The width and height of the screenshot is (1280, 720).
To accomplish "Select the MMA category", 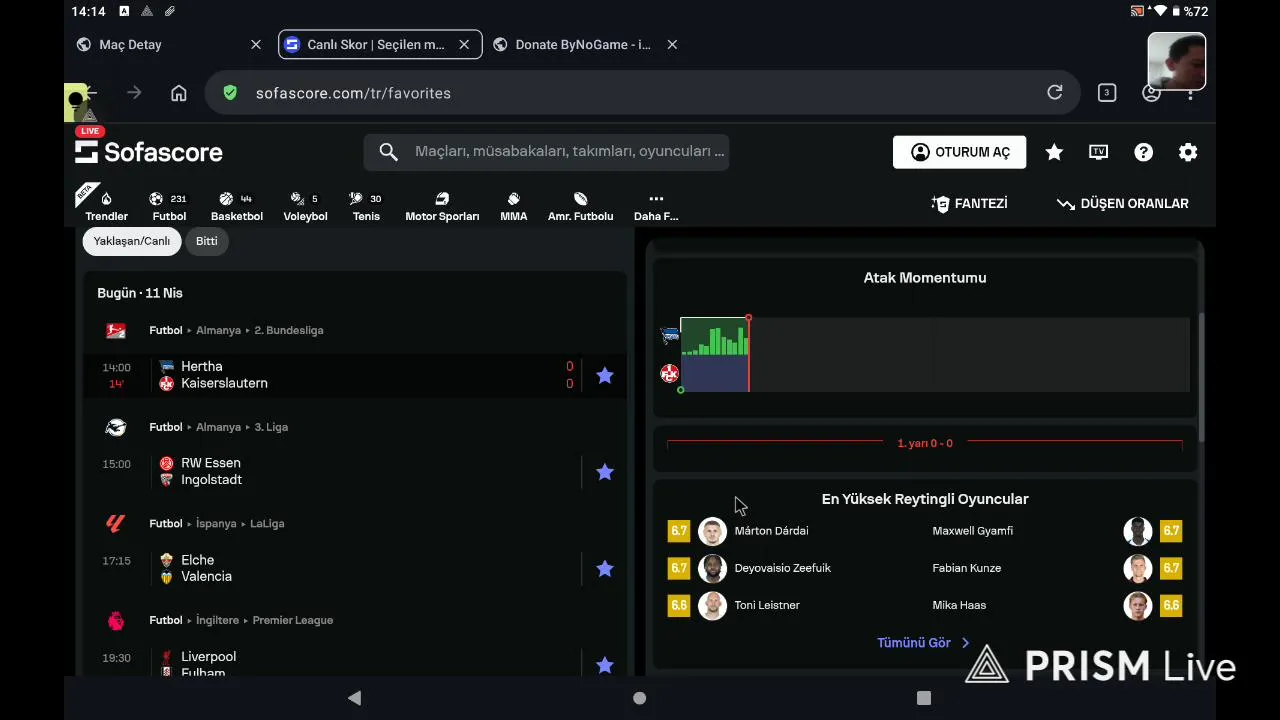I will [513, 207].
